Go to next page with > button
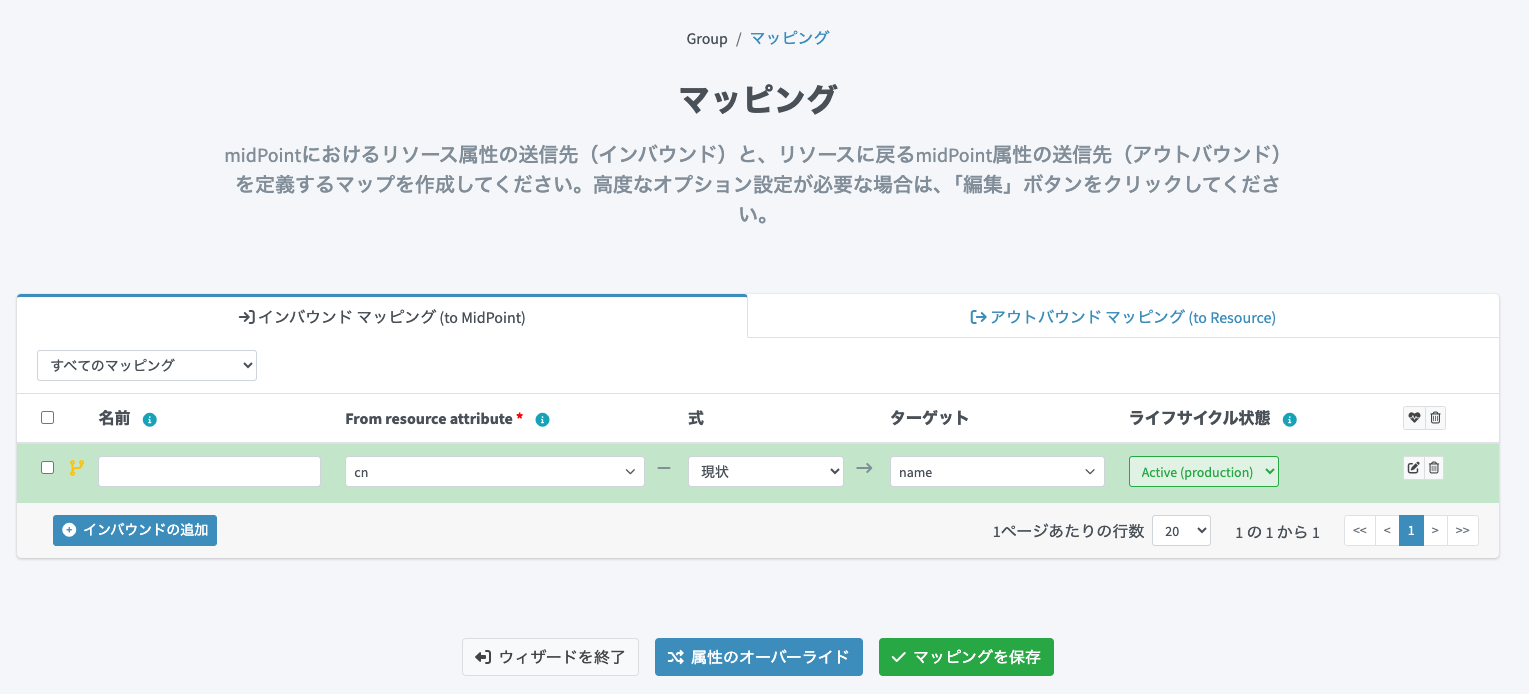The image size is (1529, 694). (1435, 530)
